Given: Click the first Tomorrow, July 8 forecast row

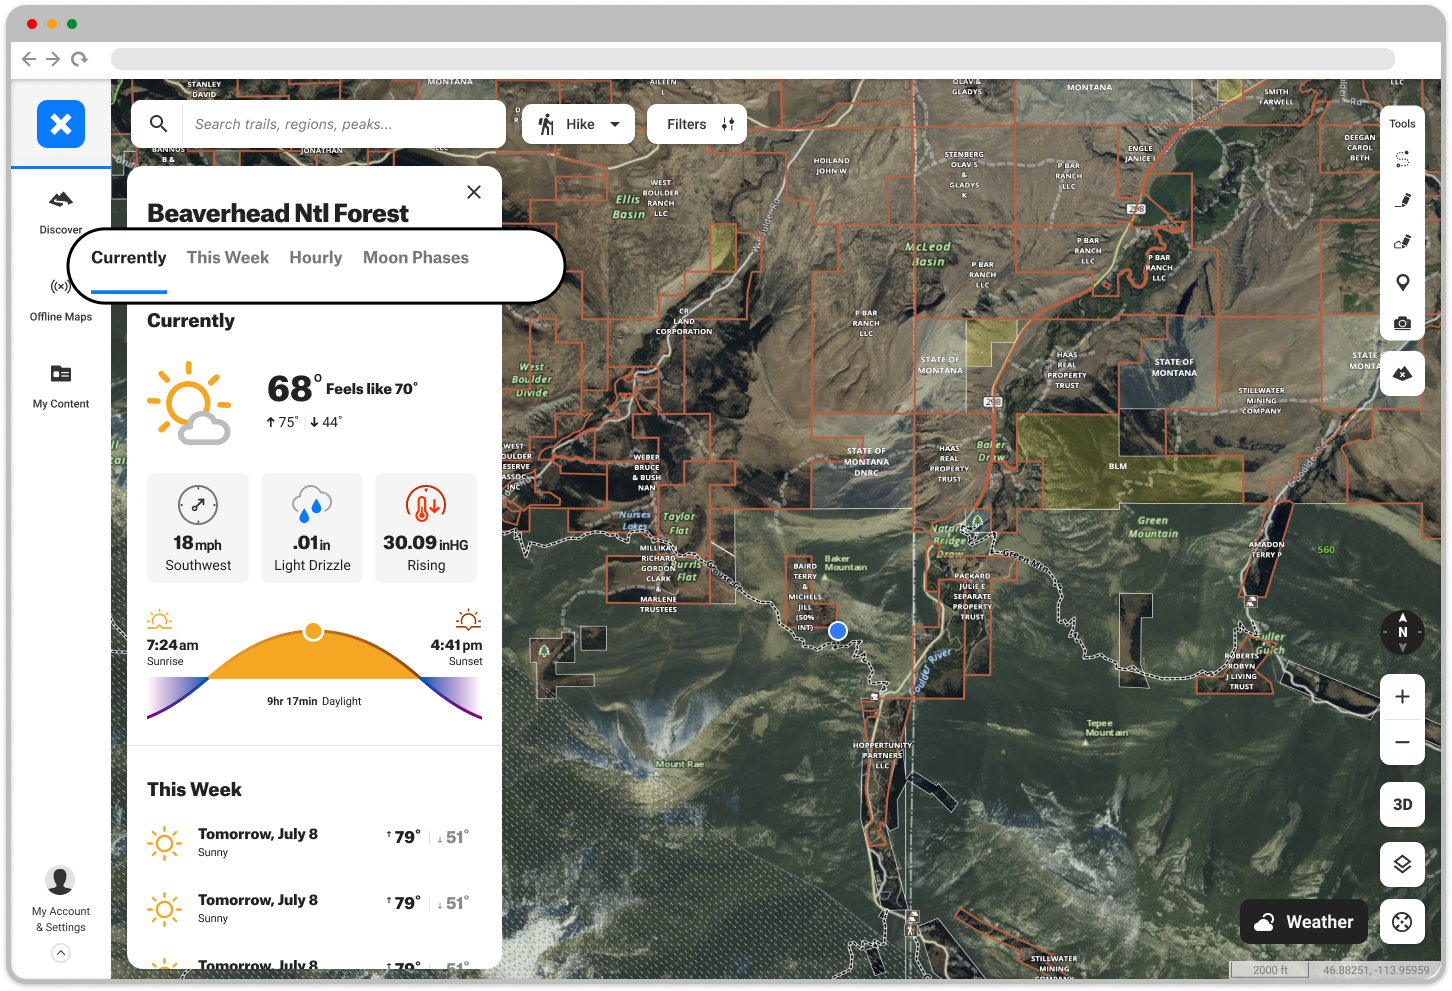Looking at the screenshot, I should pyautogui.click(x=314, y=842).
